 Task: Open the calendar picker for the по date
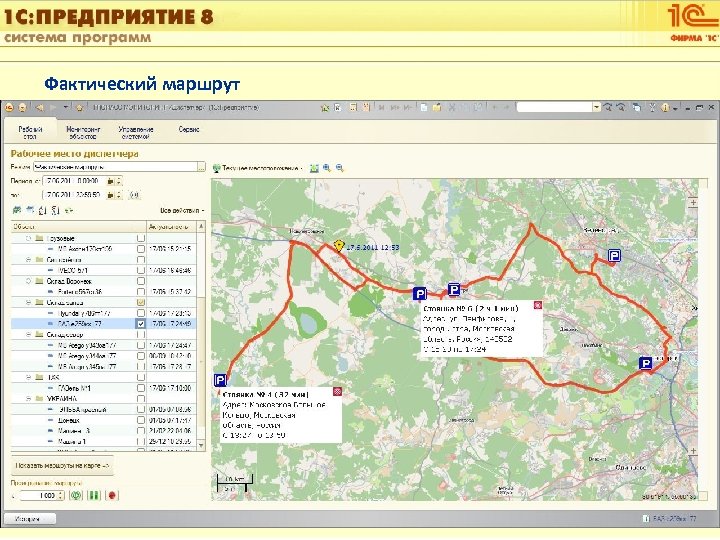click(x=110, y=195)
